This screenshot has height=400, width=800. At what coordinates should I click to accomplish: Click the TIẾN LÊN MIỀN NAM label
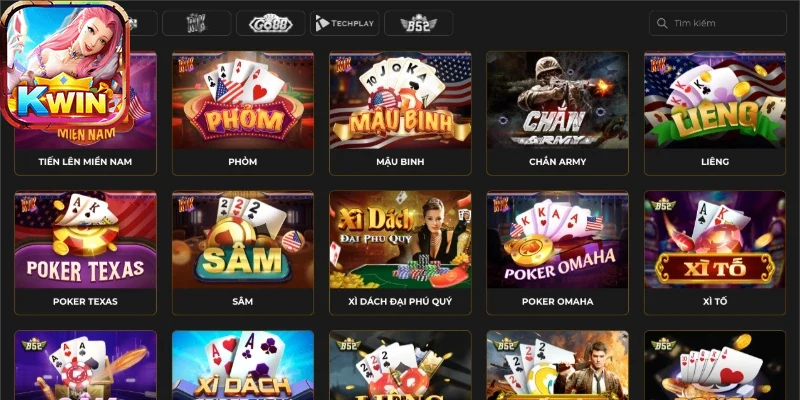(85, 162)
